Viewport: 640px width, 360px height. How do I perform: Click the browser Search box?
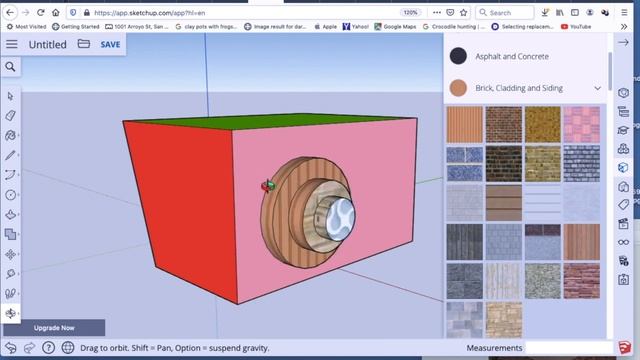tap(505, 13)
